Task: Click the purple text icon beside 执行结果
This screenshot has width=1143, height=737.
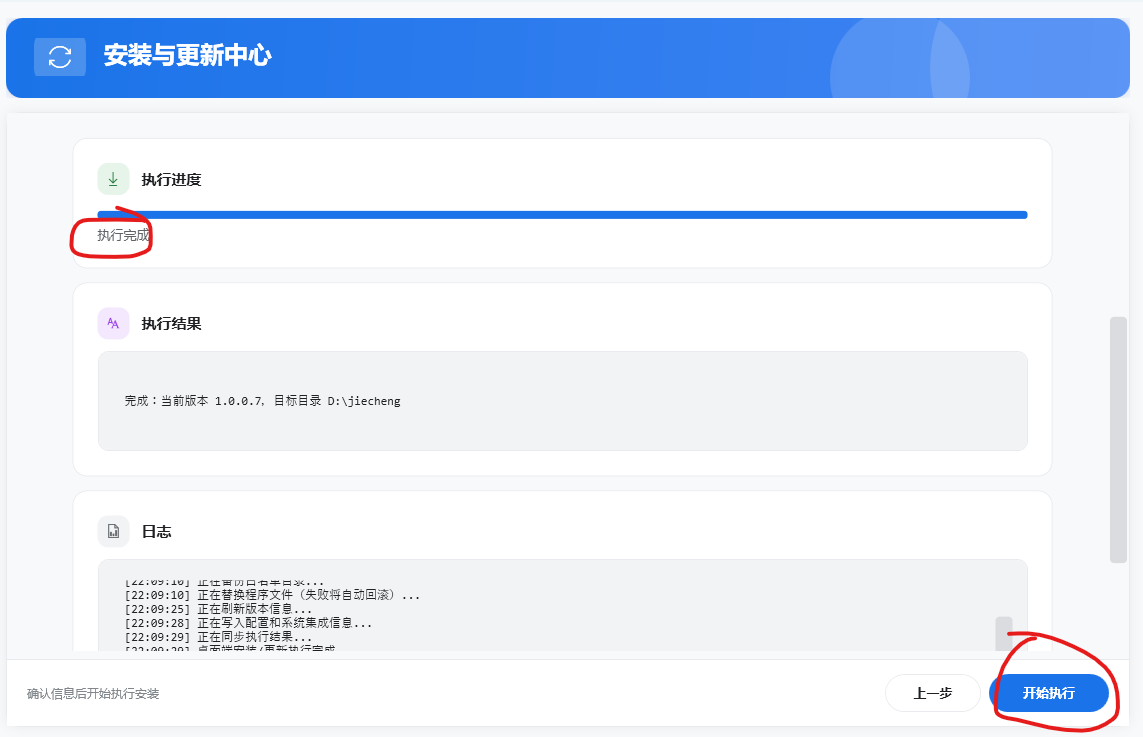Action: (x=113, y=323)
